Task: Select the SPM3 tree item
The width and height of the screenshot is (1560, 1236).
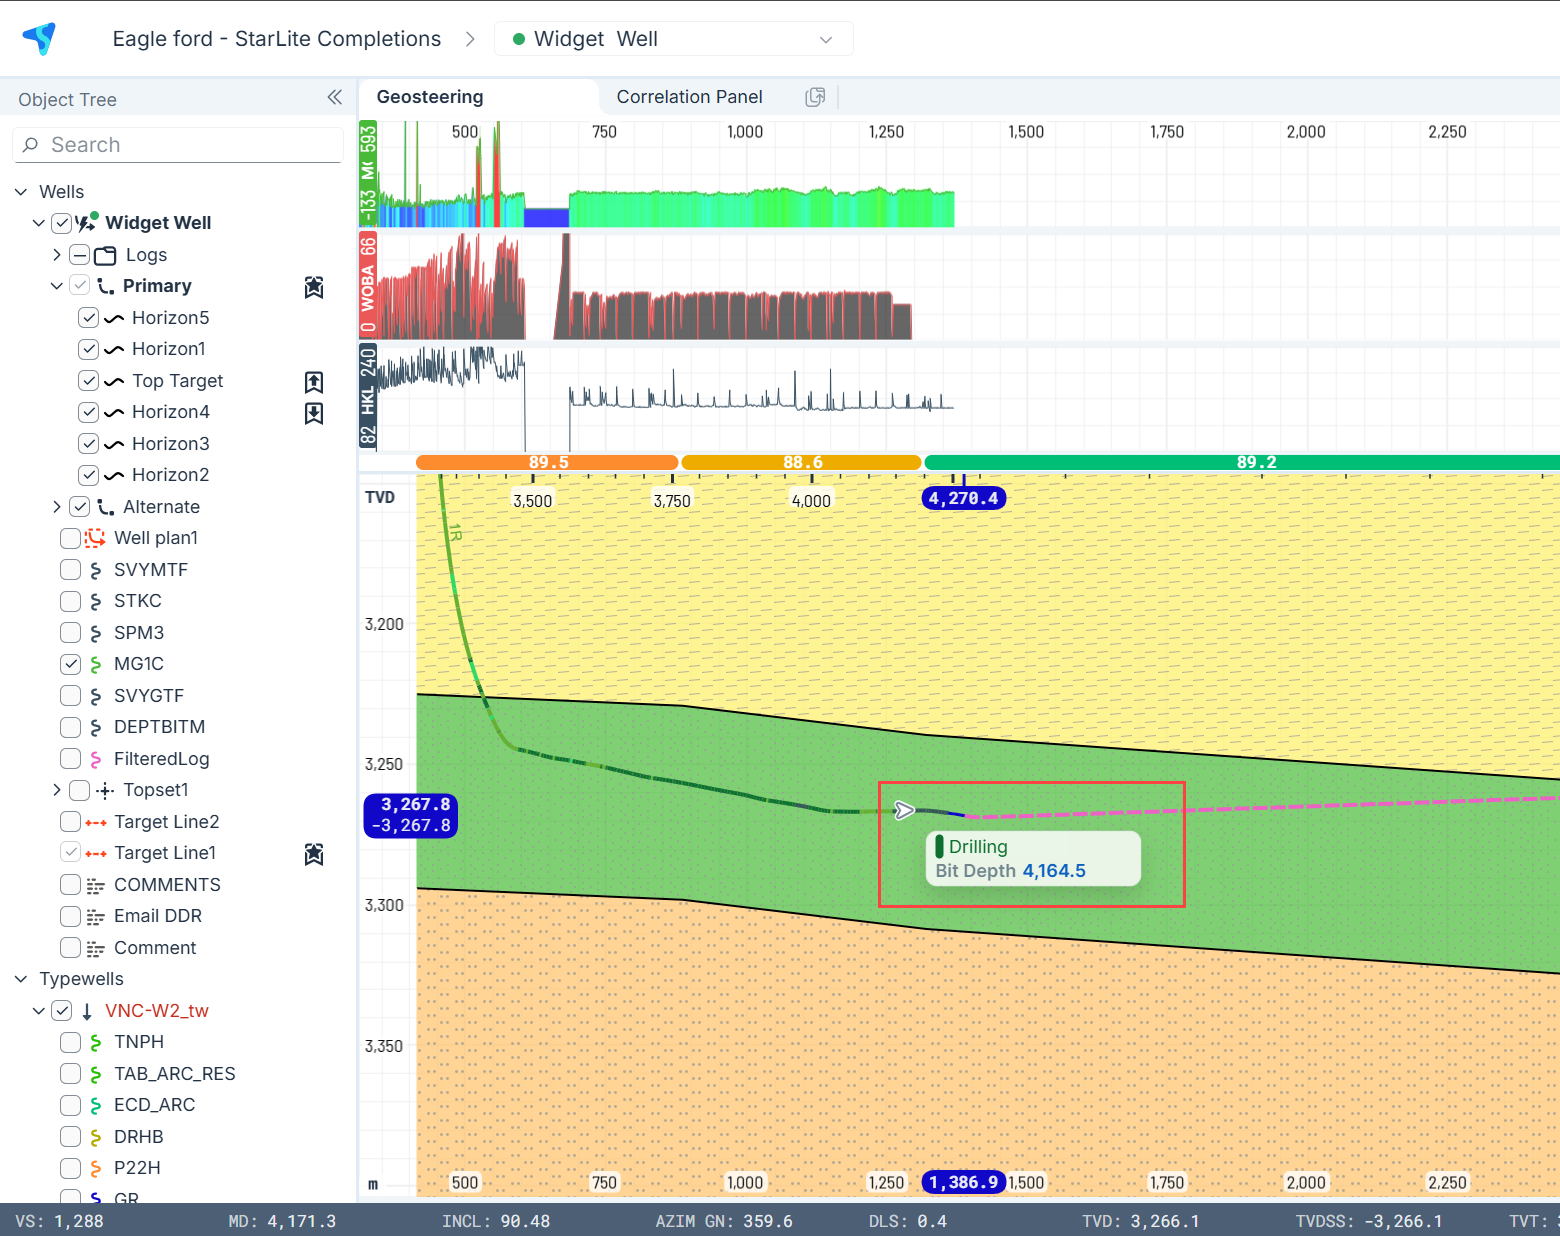Action: tap(139, 633)
